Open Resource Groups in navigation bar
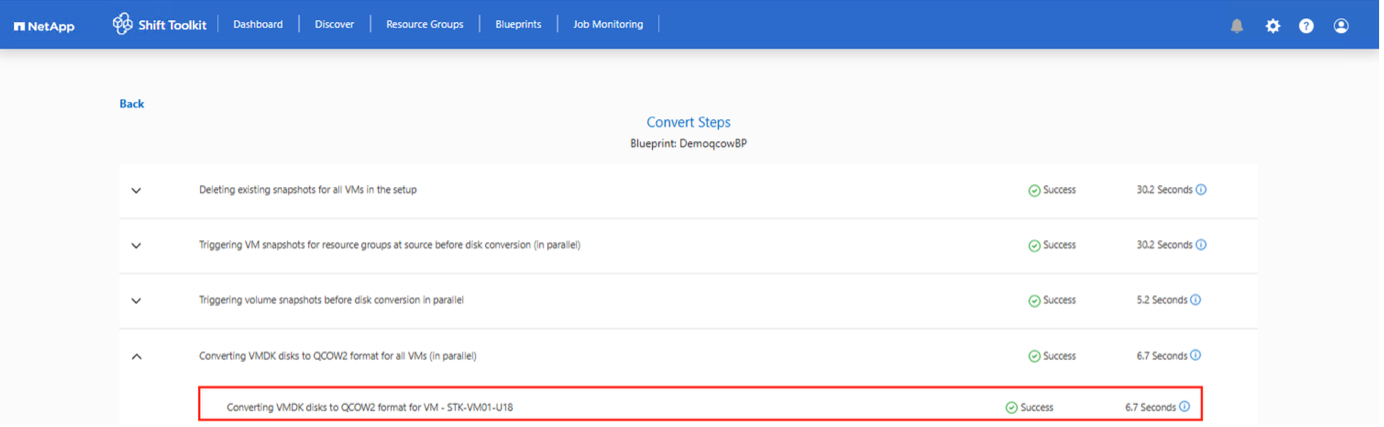This screenshot has height=427, width=1384. (x=425, y=24)
